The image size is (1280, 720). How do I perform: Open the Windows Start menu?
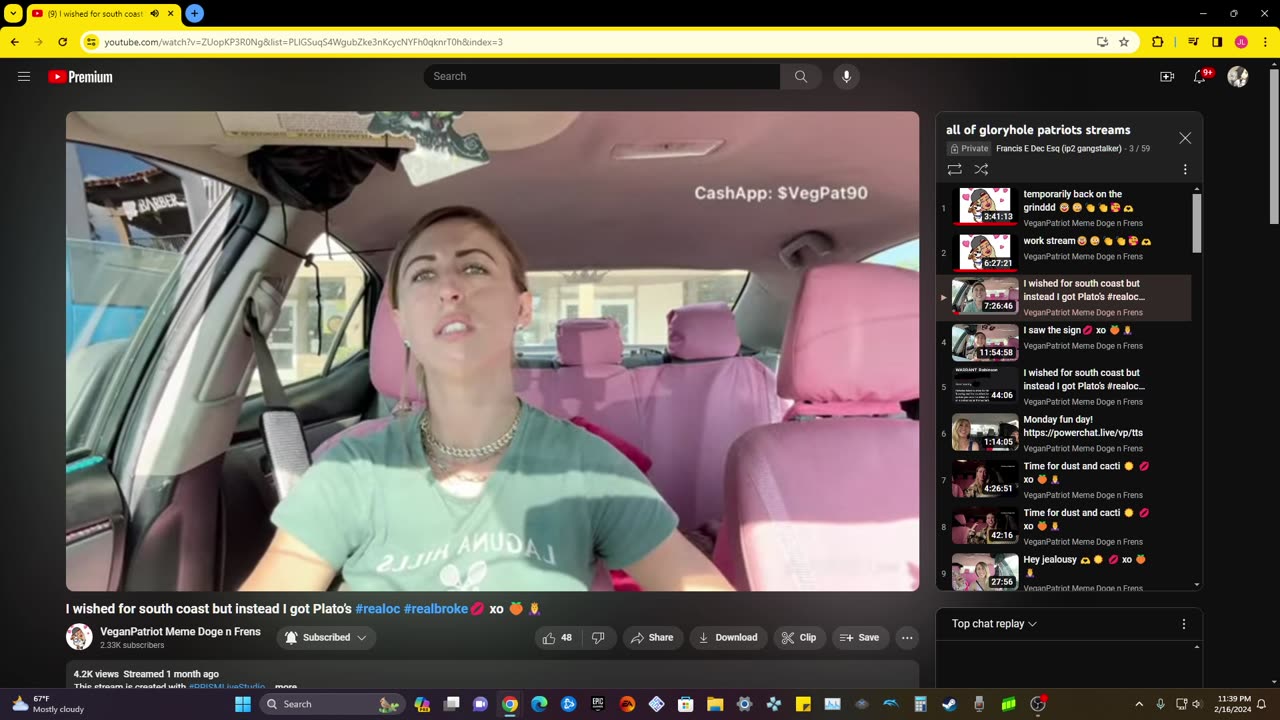[242, 704]
